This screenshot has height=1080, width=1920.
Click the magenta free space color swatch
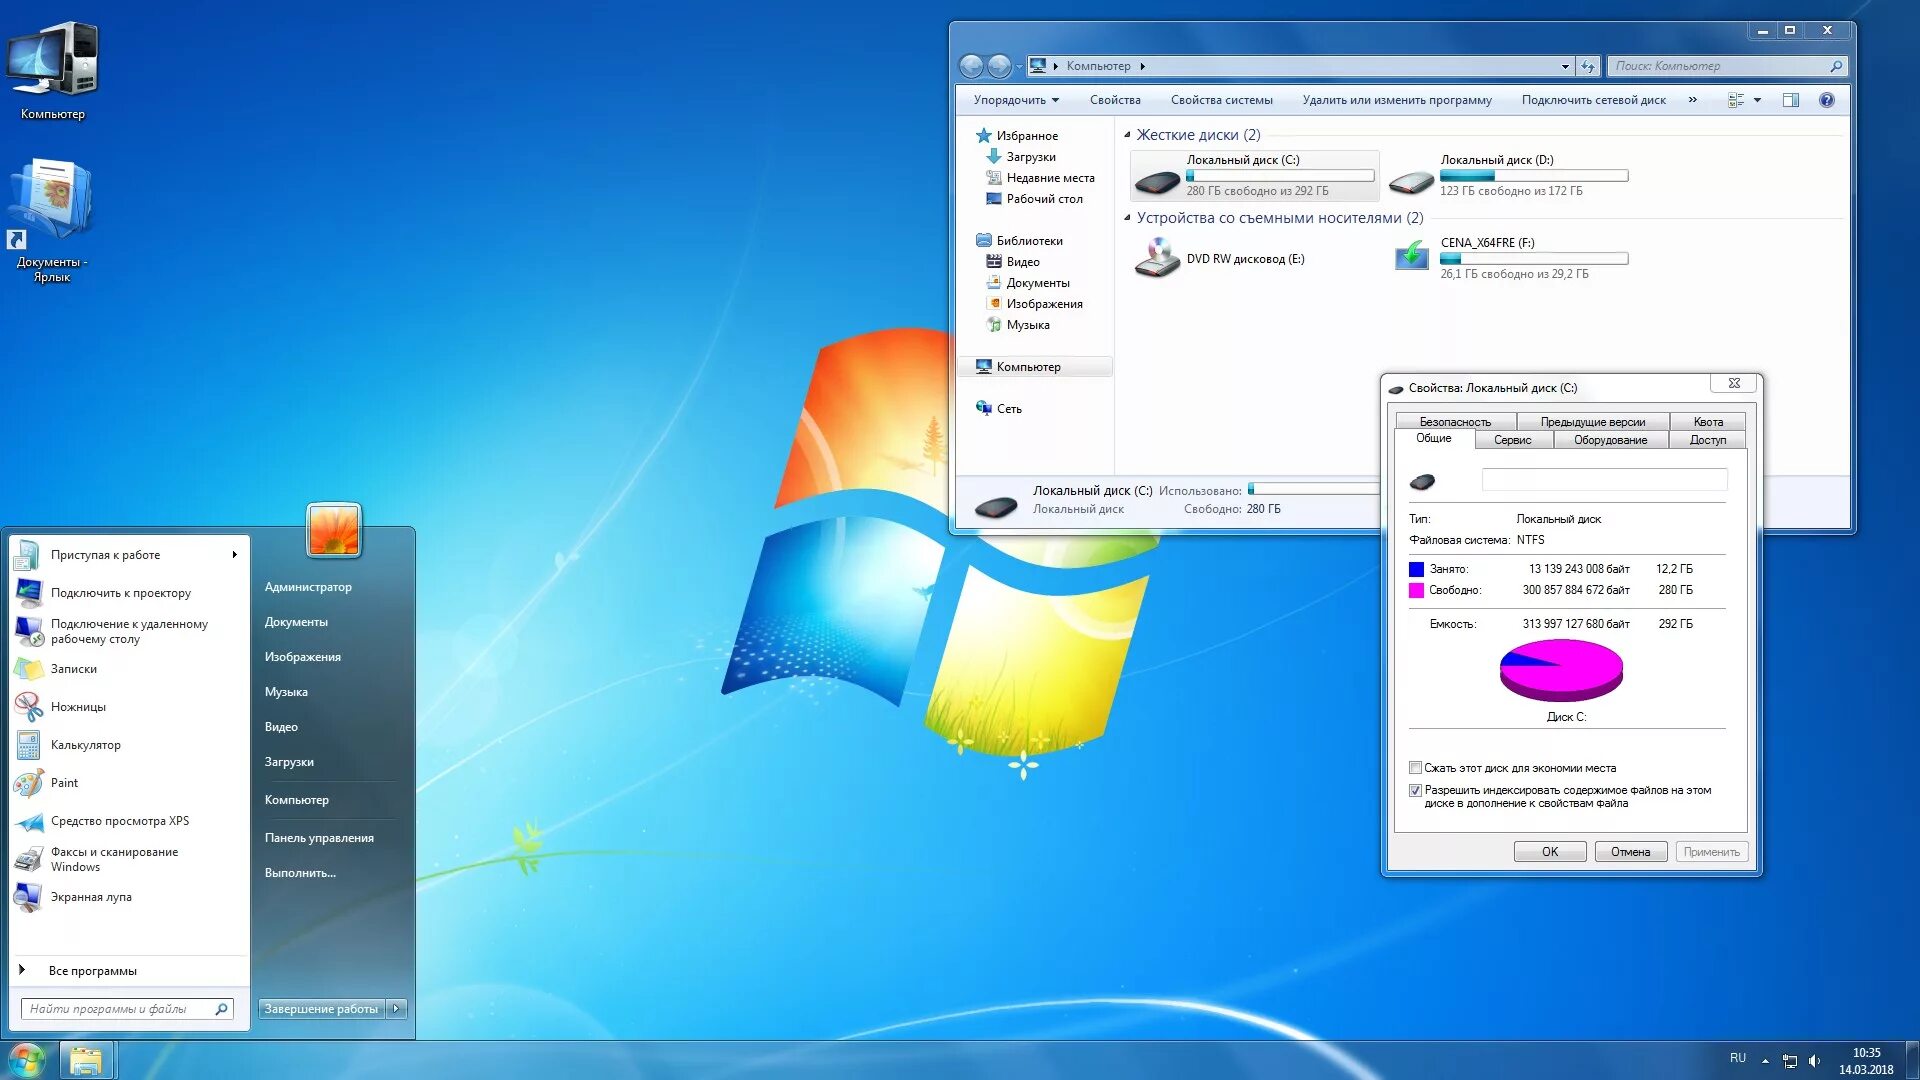click(1416, 590)
